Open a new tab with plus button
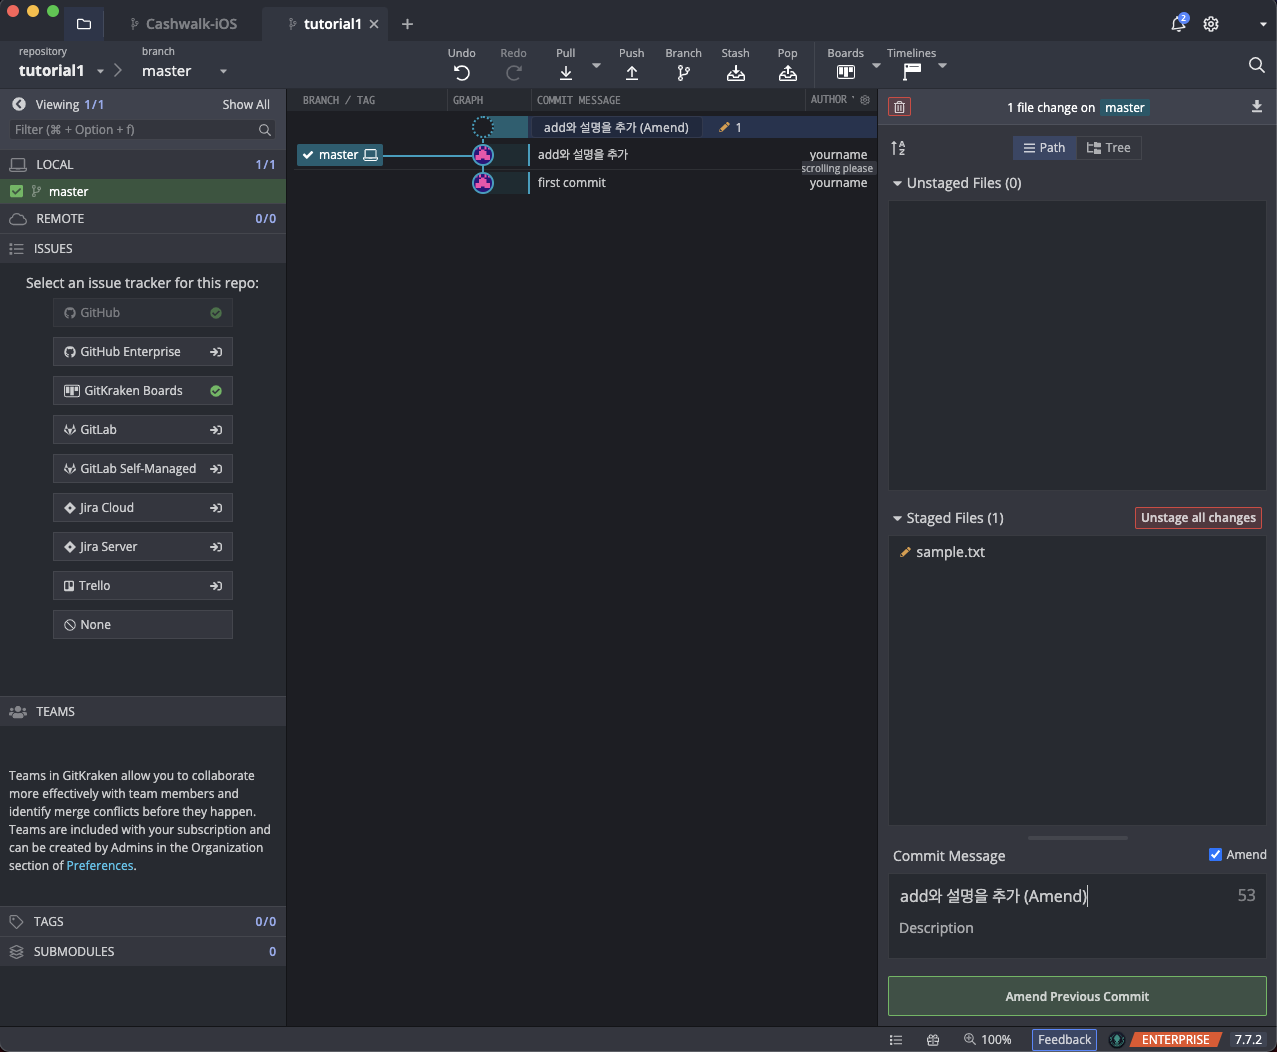Viewport: 1277px width, 1052px height. [407, 24]
